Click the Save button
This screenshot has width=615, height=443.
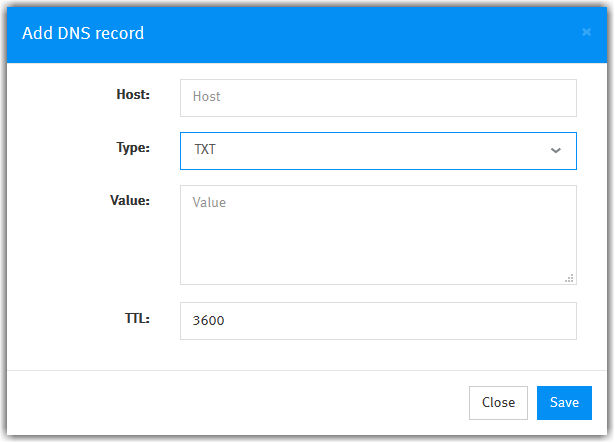564,403
